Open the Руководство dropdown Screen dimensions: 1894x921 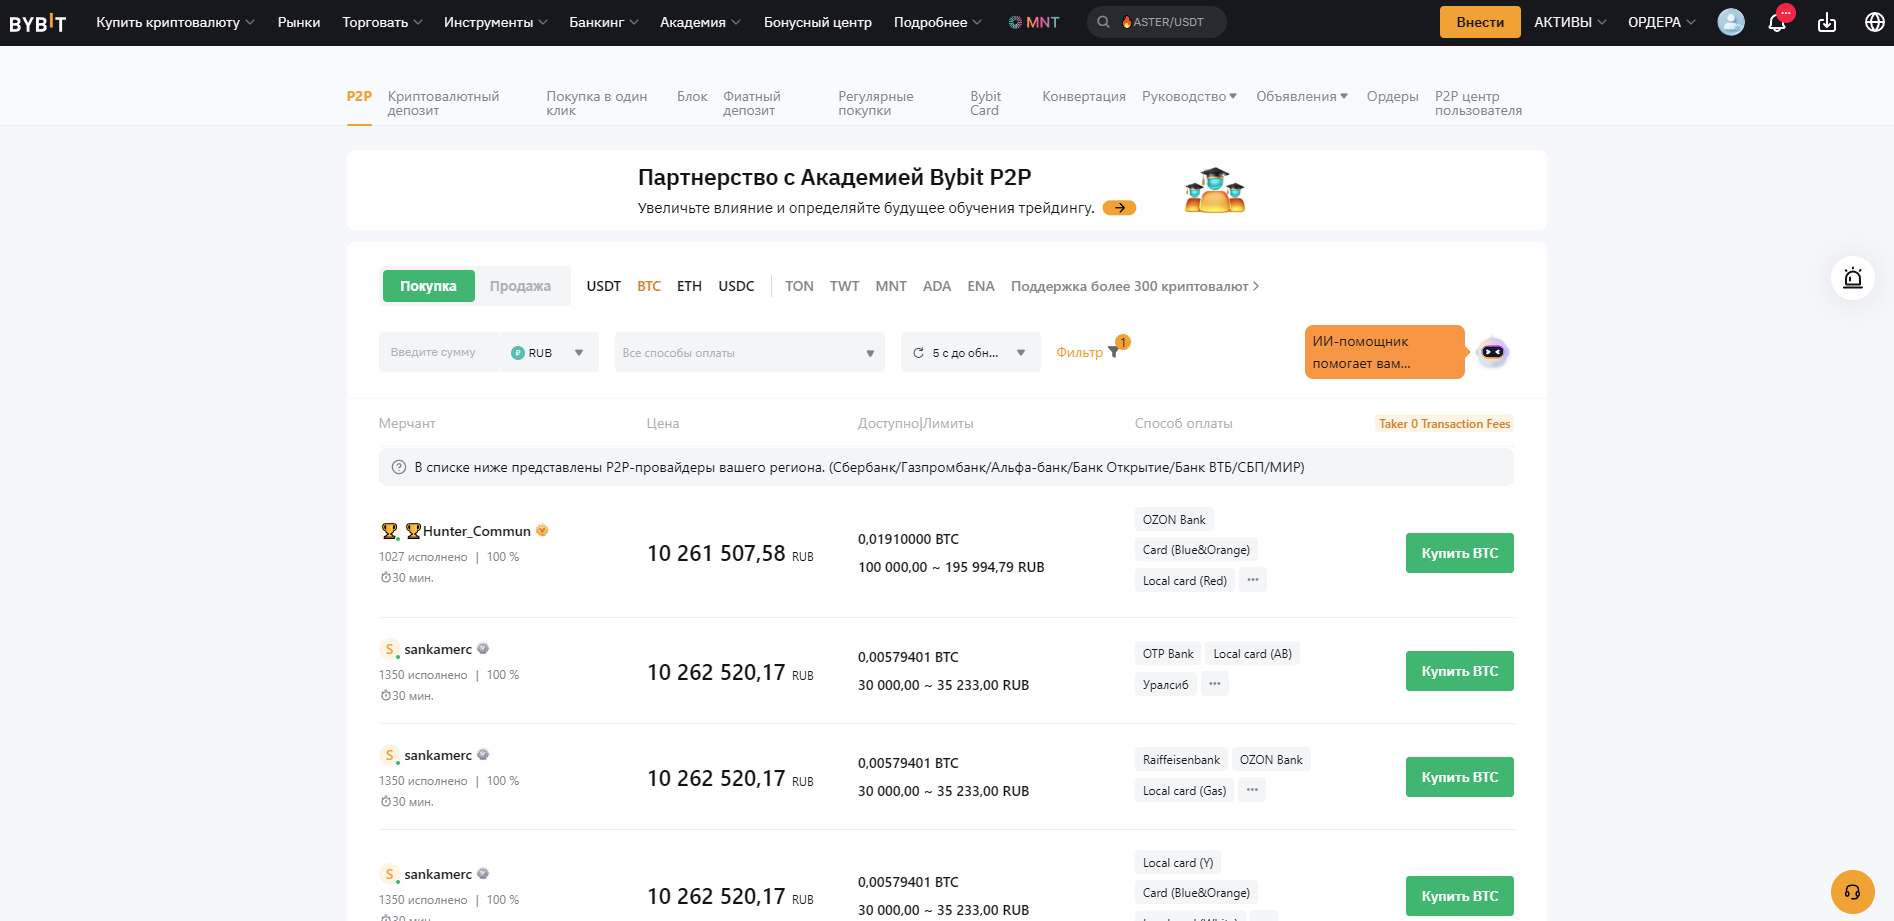pyautogui.click(x=1188, y=96)
